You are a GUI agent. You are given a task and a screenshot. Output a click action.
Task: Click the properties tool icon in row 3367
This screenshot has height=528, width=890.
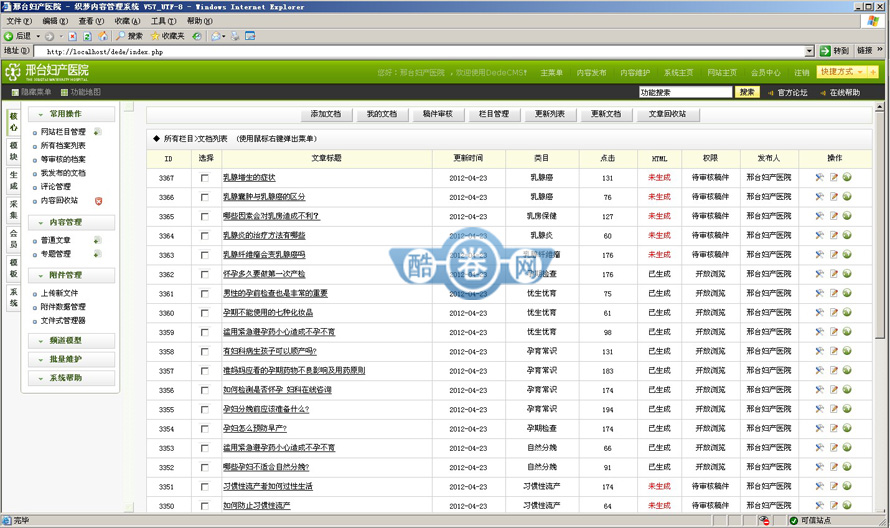click(x=820, y=177)
